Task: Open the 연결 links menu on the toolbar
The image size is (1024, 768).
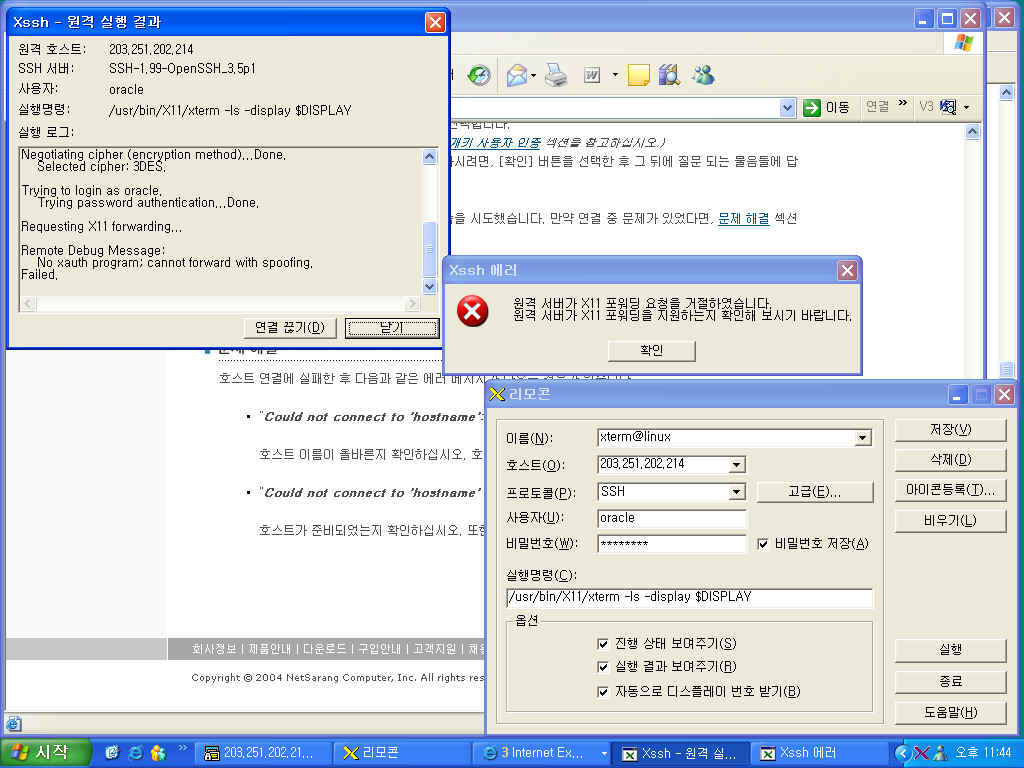Action: coord(875,107)
